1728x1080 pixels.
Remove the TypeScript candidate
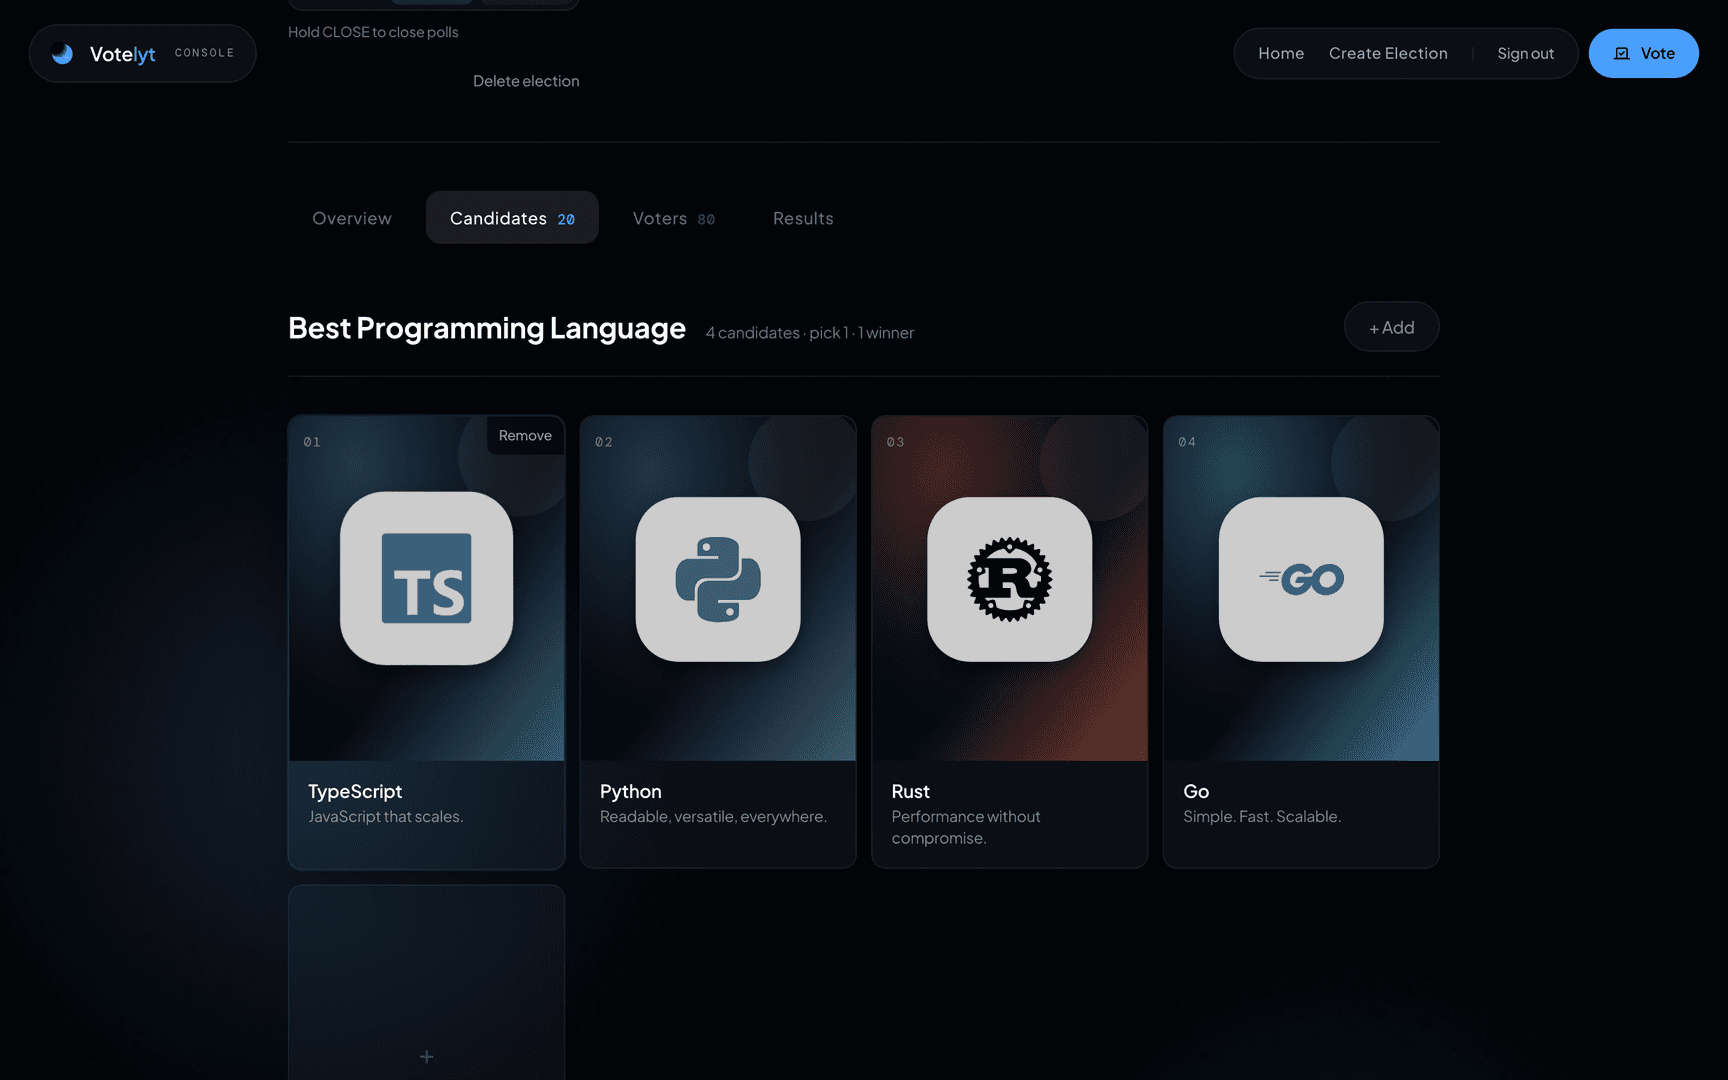525,436
